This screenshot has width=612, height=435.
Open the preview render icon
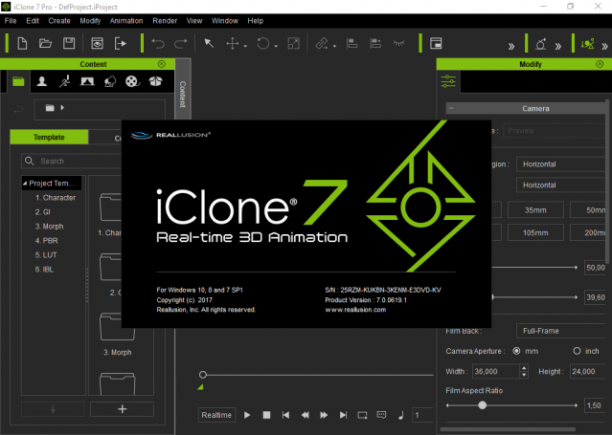click(x=97, y=43)
